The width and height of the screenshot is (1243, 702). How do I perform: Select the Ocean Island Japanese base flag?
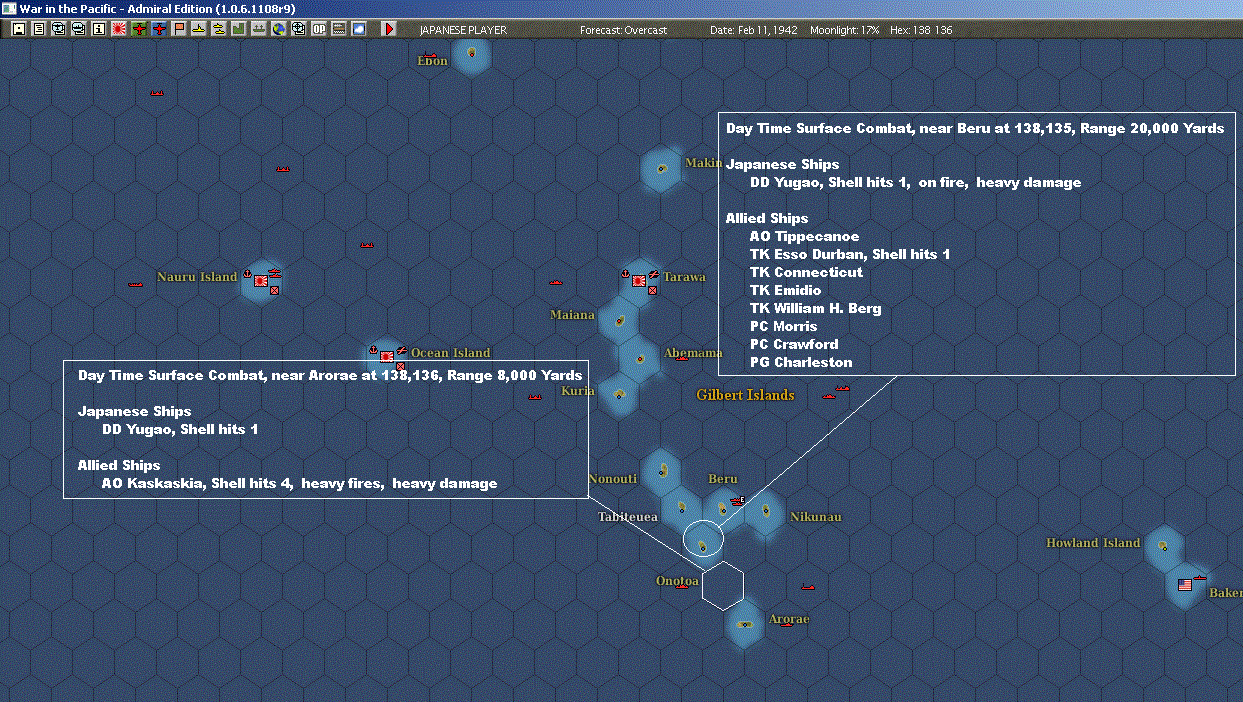click(x=386, y=356)
